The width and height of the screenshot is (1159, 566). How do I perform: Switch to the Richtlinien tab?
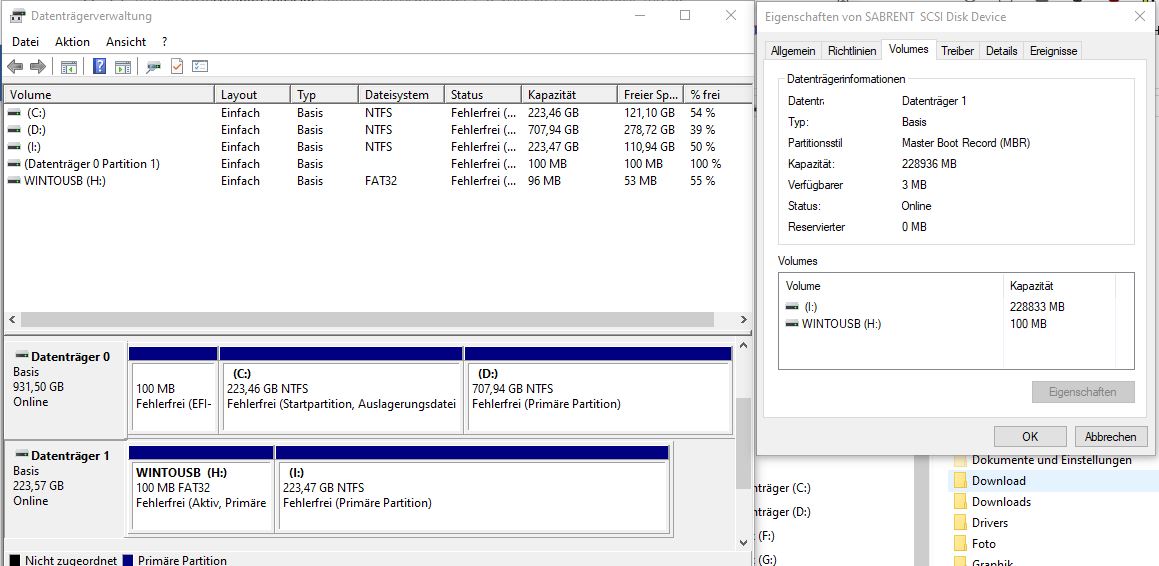tap(852, 51)
